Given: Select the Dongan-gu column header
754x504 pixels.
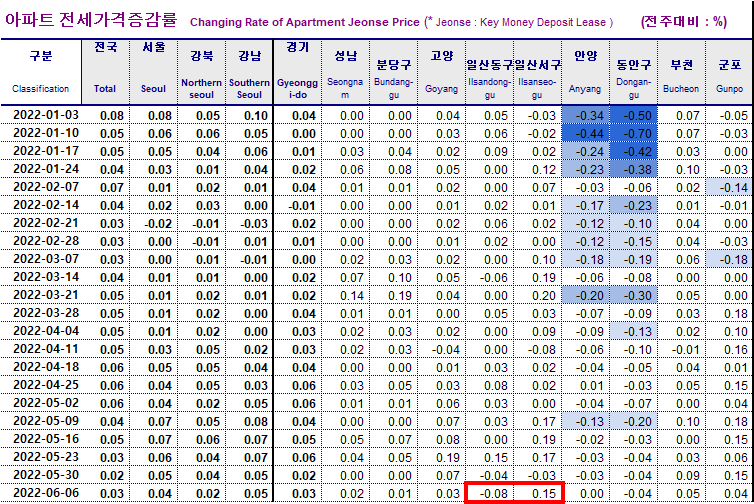Looking at the screenshot, I should (x=633, y=72).
